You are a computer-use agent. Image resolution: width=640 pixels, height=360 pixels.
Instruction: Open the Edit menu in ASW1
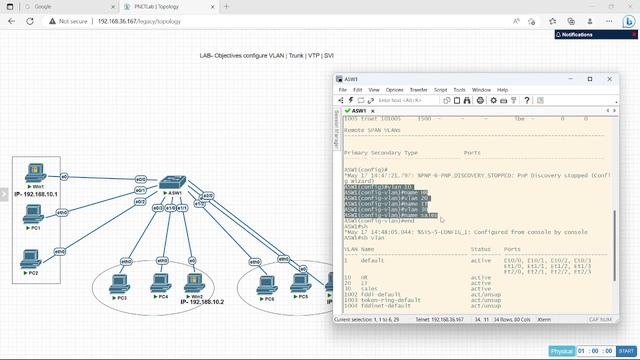(358, 90)
